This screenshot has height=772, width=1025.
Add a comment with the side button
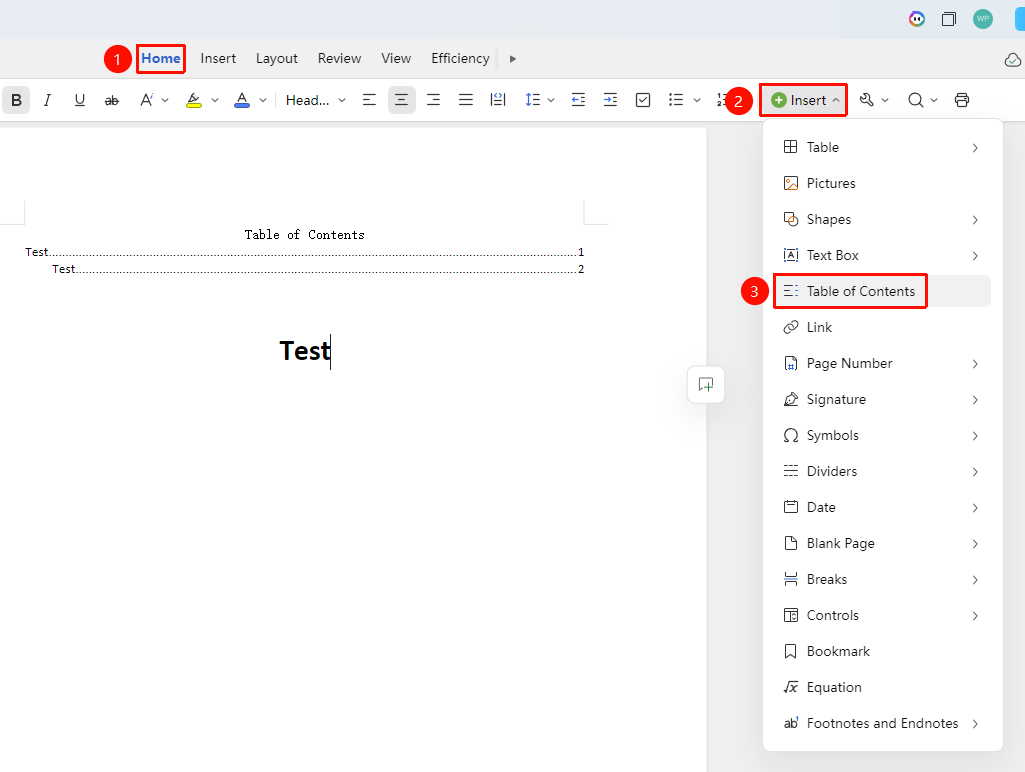tap(706, 384)
